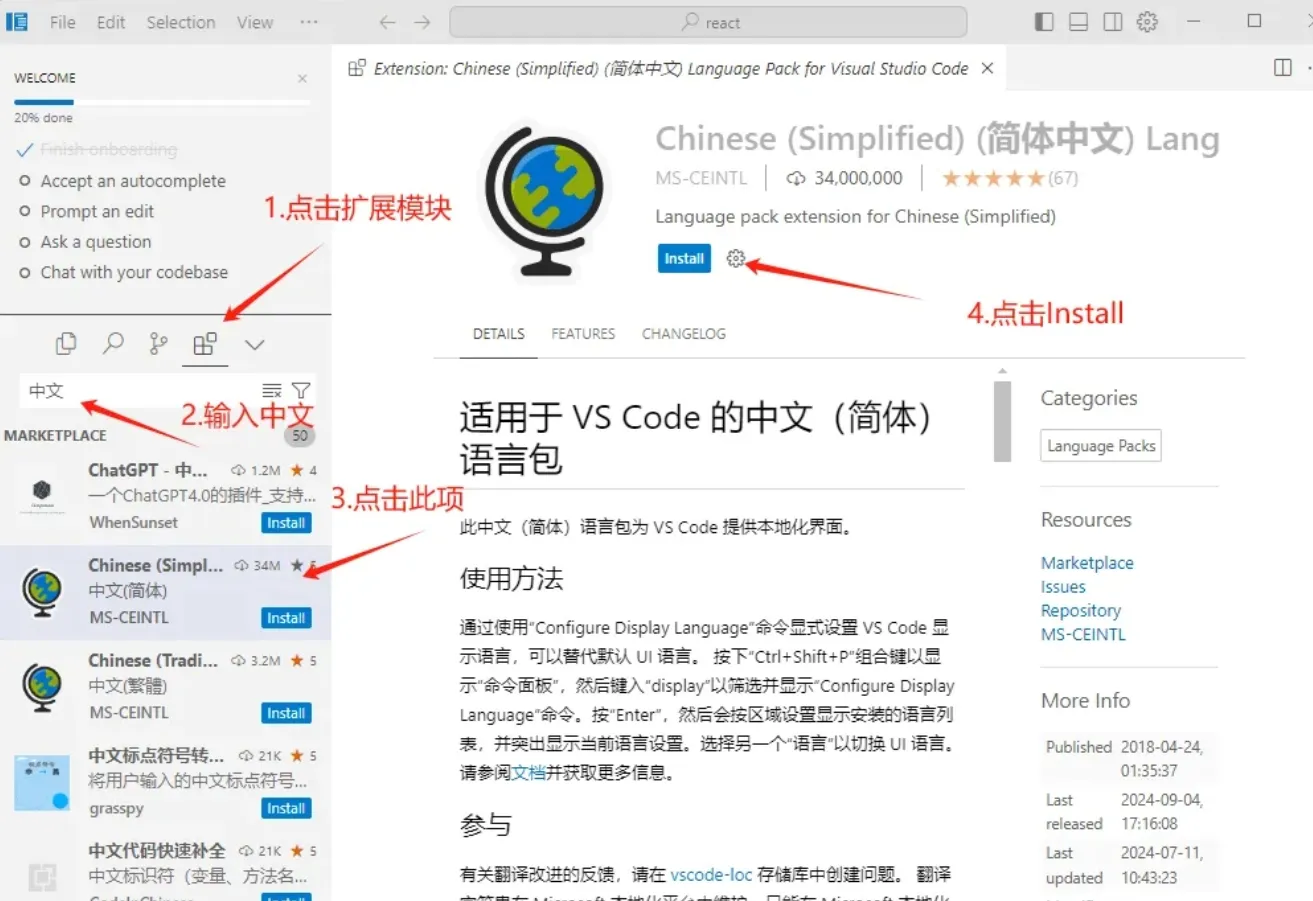Image resolution: width=1313 pixels, height=901 pixels.
Task: Open the Source Control branch icon
Action: (x=158, y=344)
